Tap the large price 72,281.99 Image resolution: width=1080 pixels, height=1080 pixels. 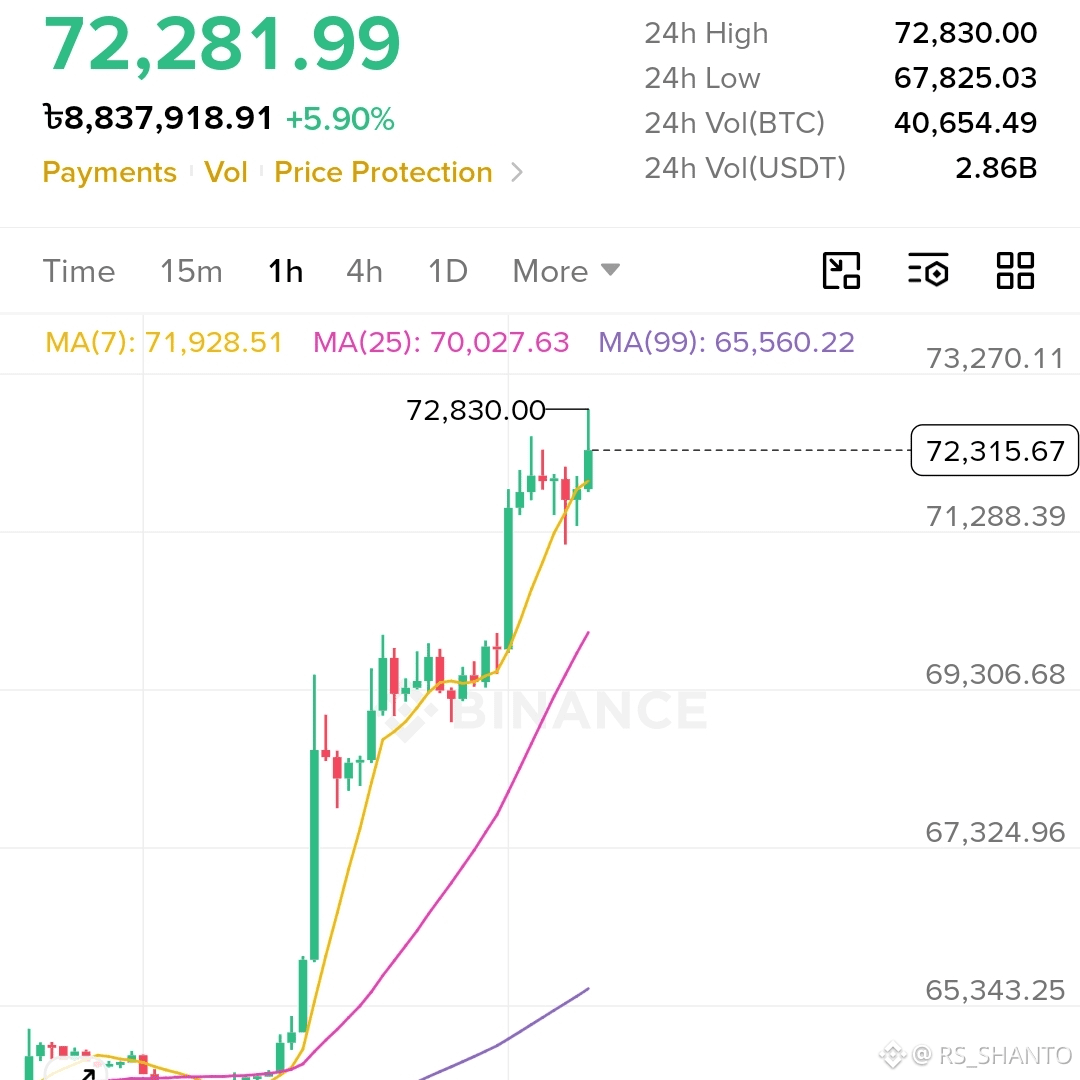tap(222, 43)
